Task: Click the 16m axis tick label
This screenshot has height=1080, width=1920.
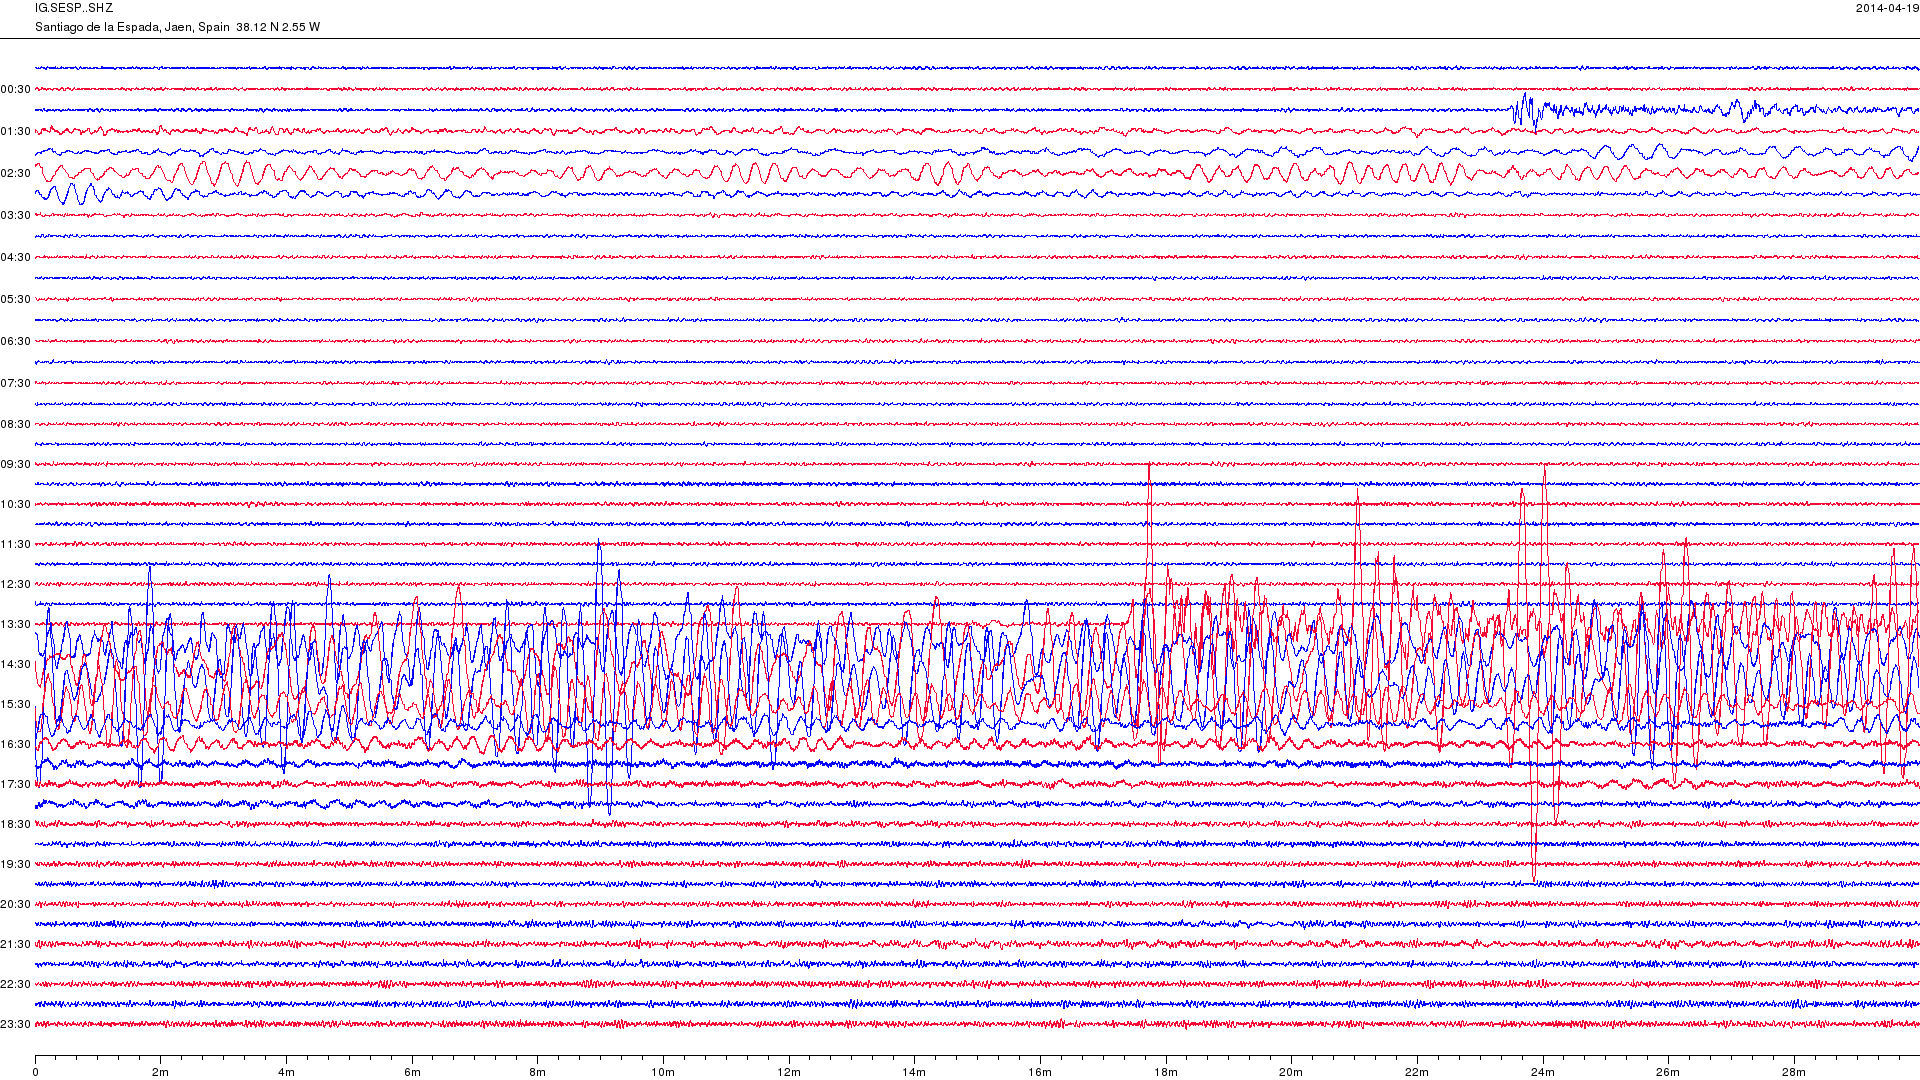Action: pyautogui.click(x=1040, y=1073)
